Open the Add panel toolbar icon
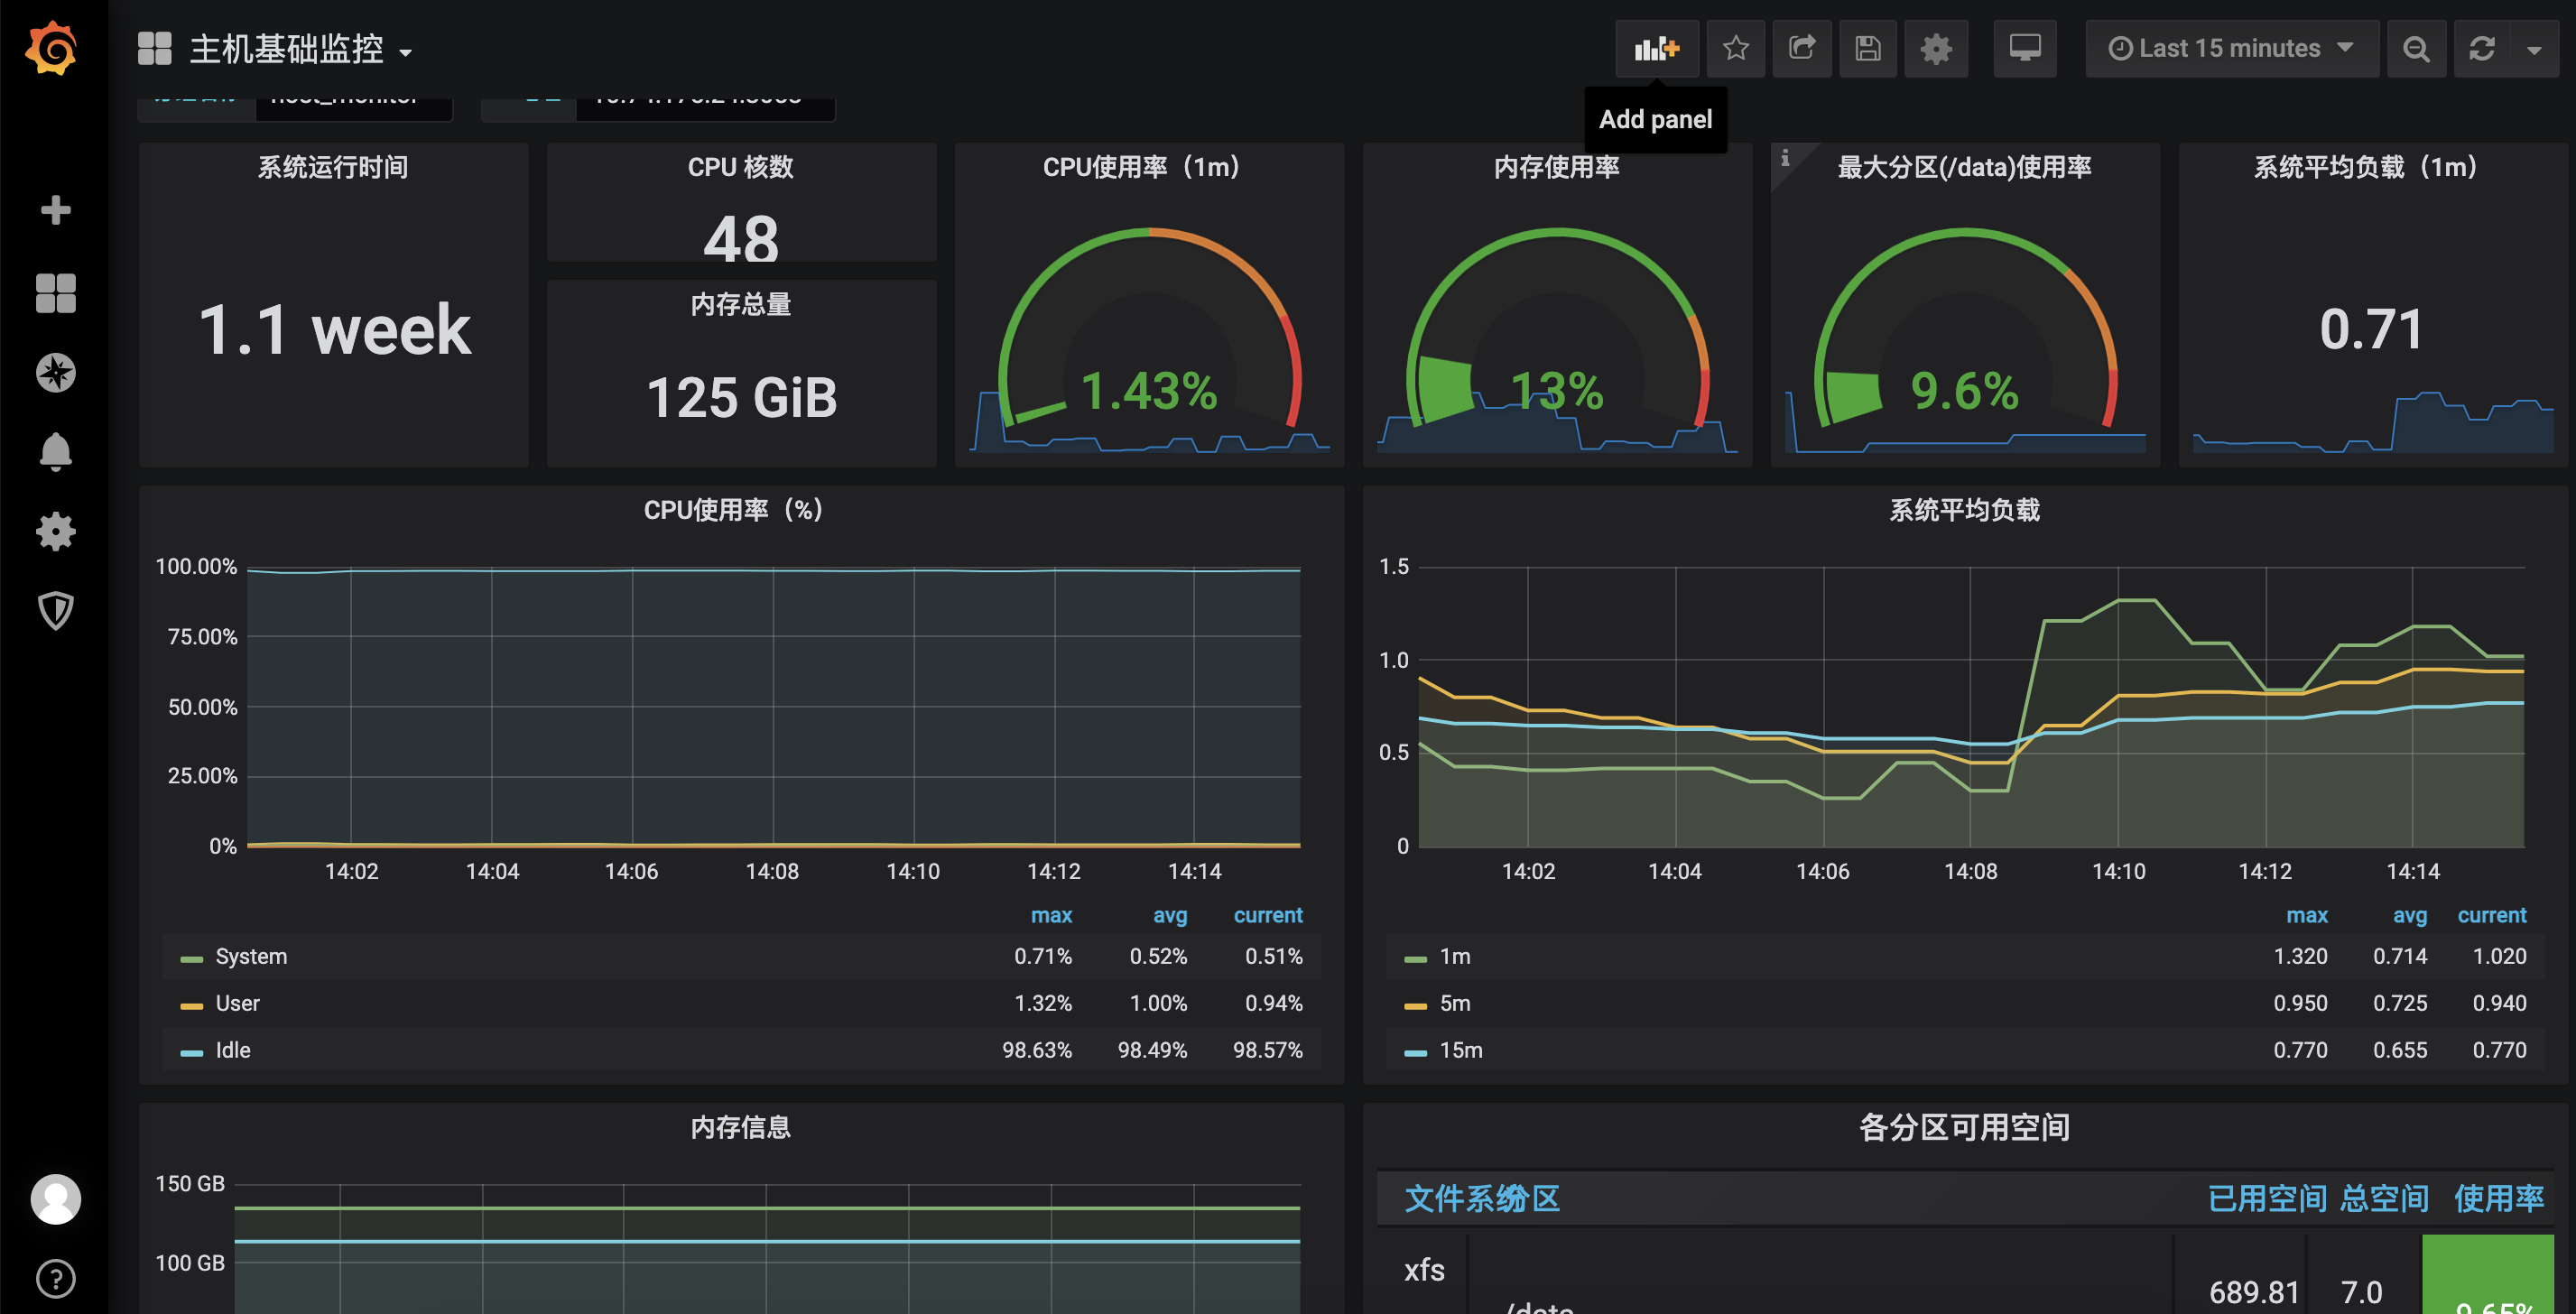This screenshot has height=1314, width=2576. [1656, 48]
